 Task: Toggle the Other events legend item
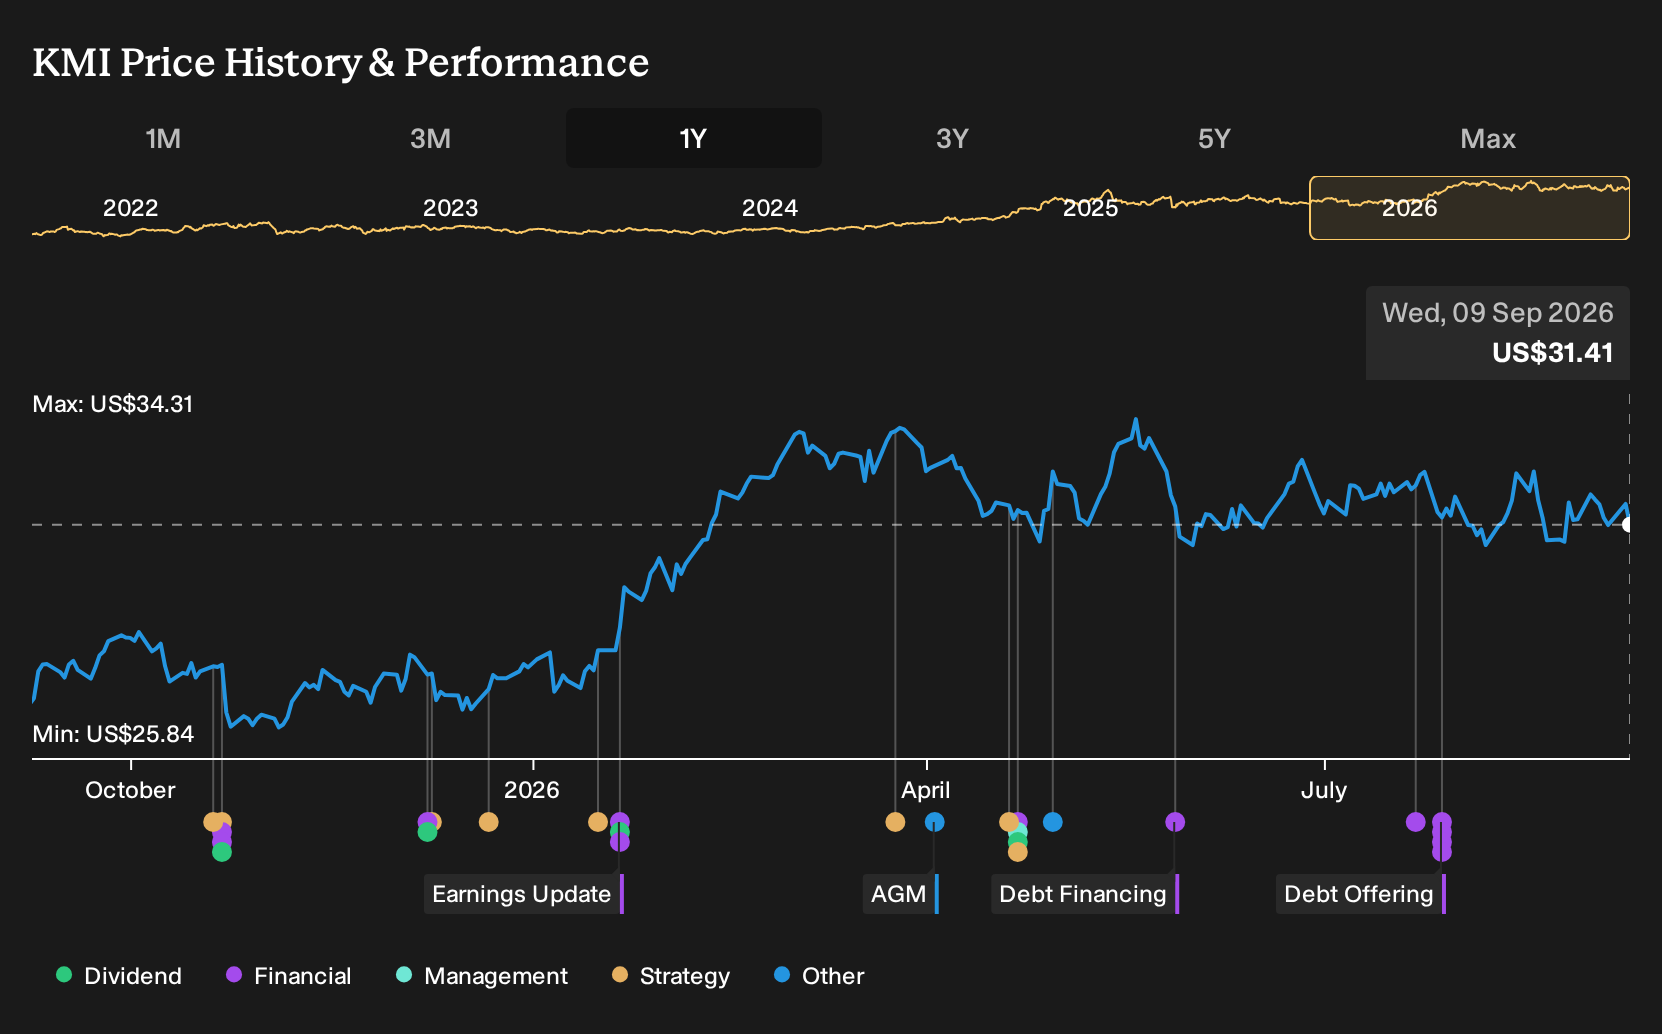[x=819, y=976]
